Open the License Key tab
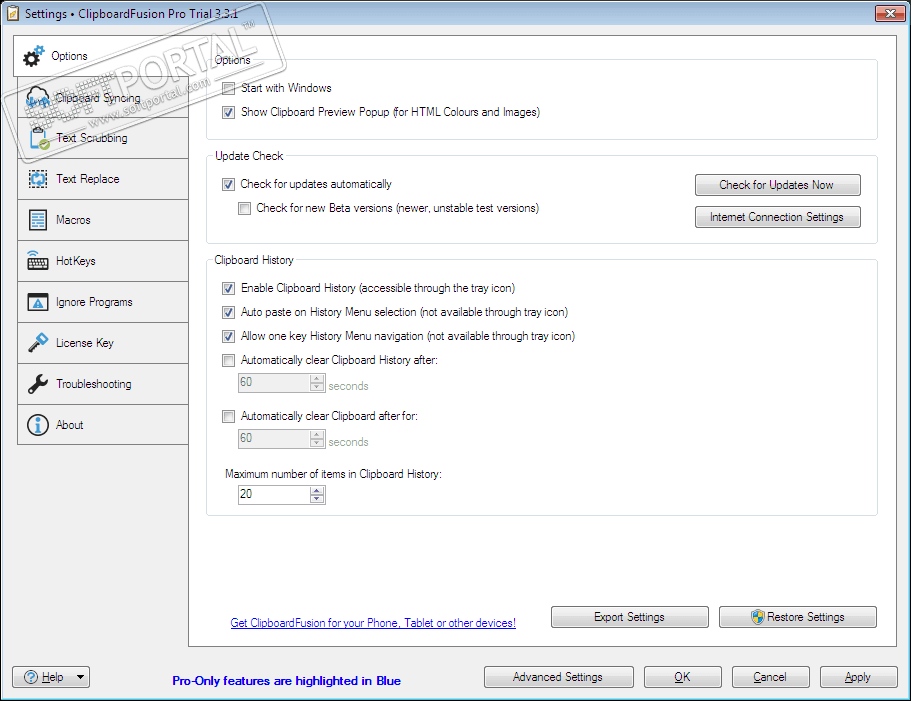911x701 pixels. (x=103, y=343)
